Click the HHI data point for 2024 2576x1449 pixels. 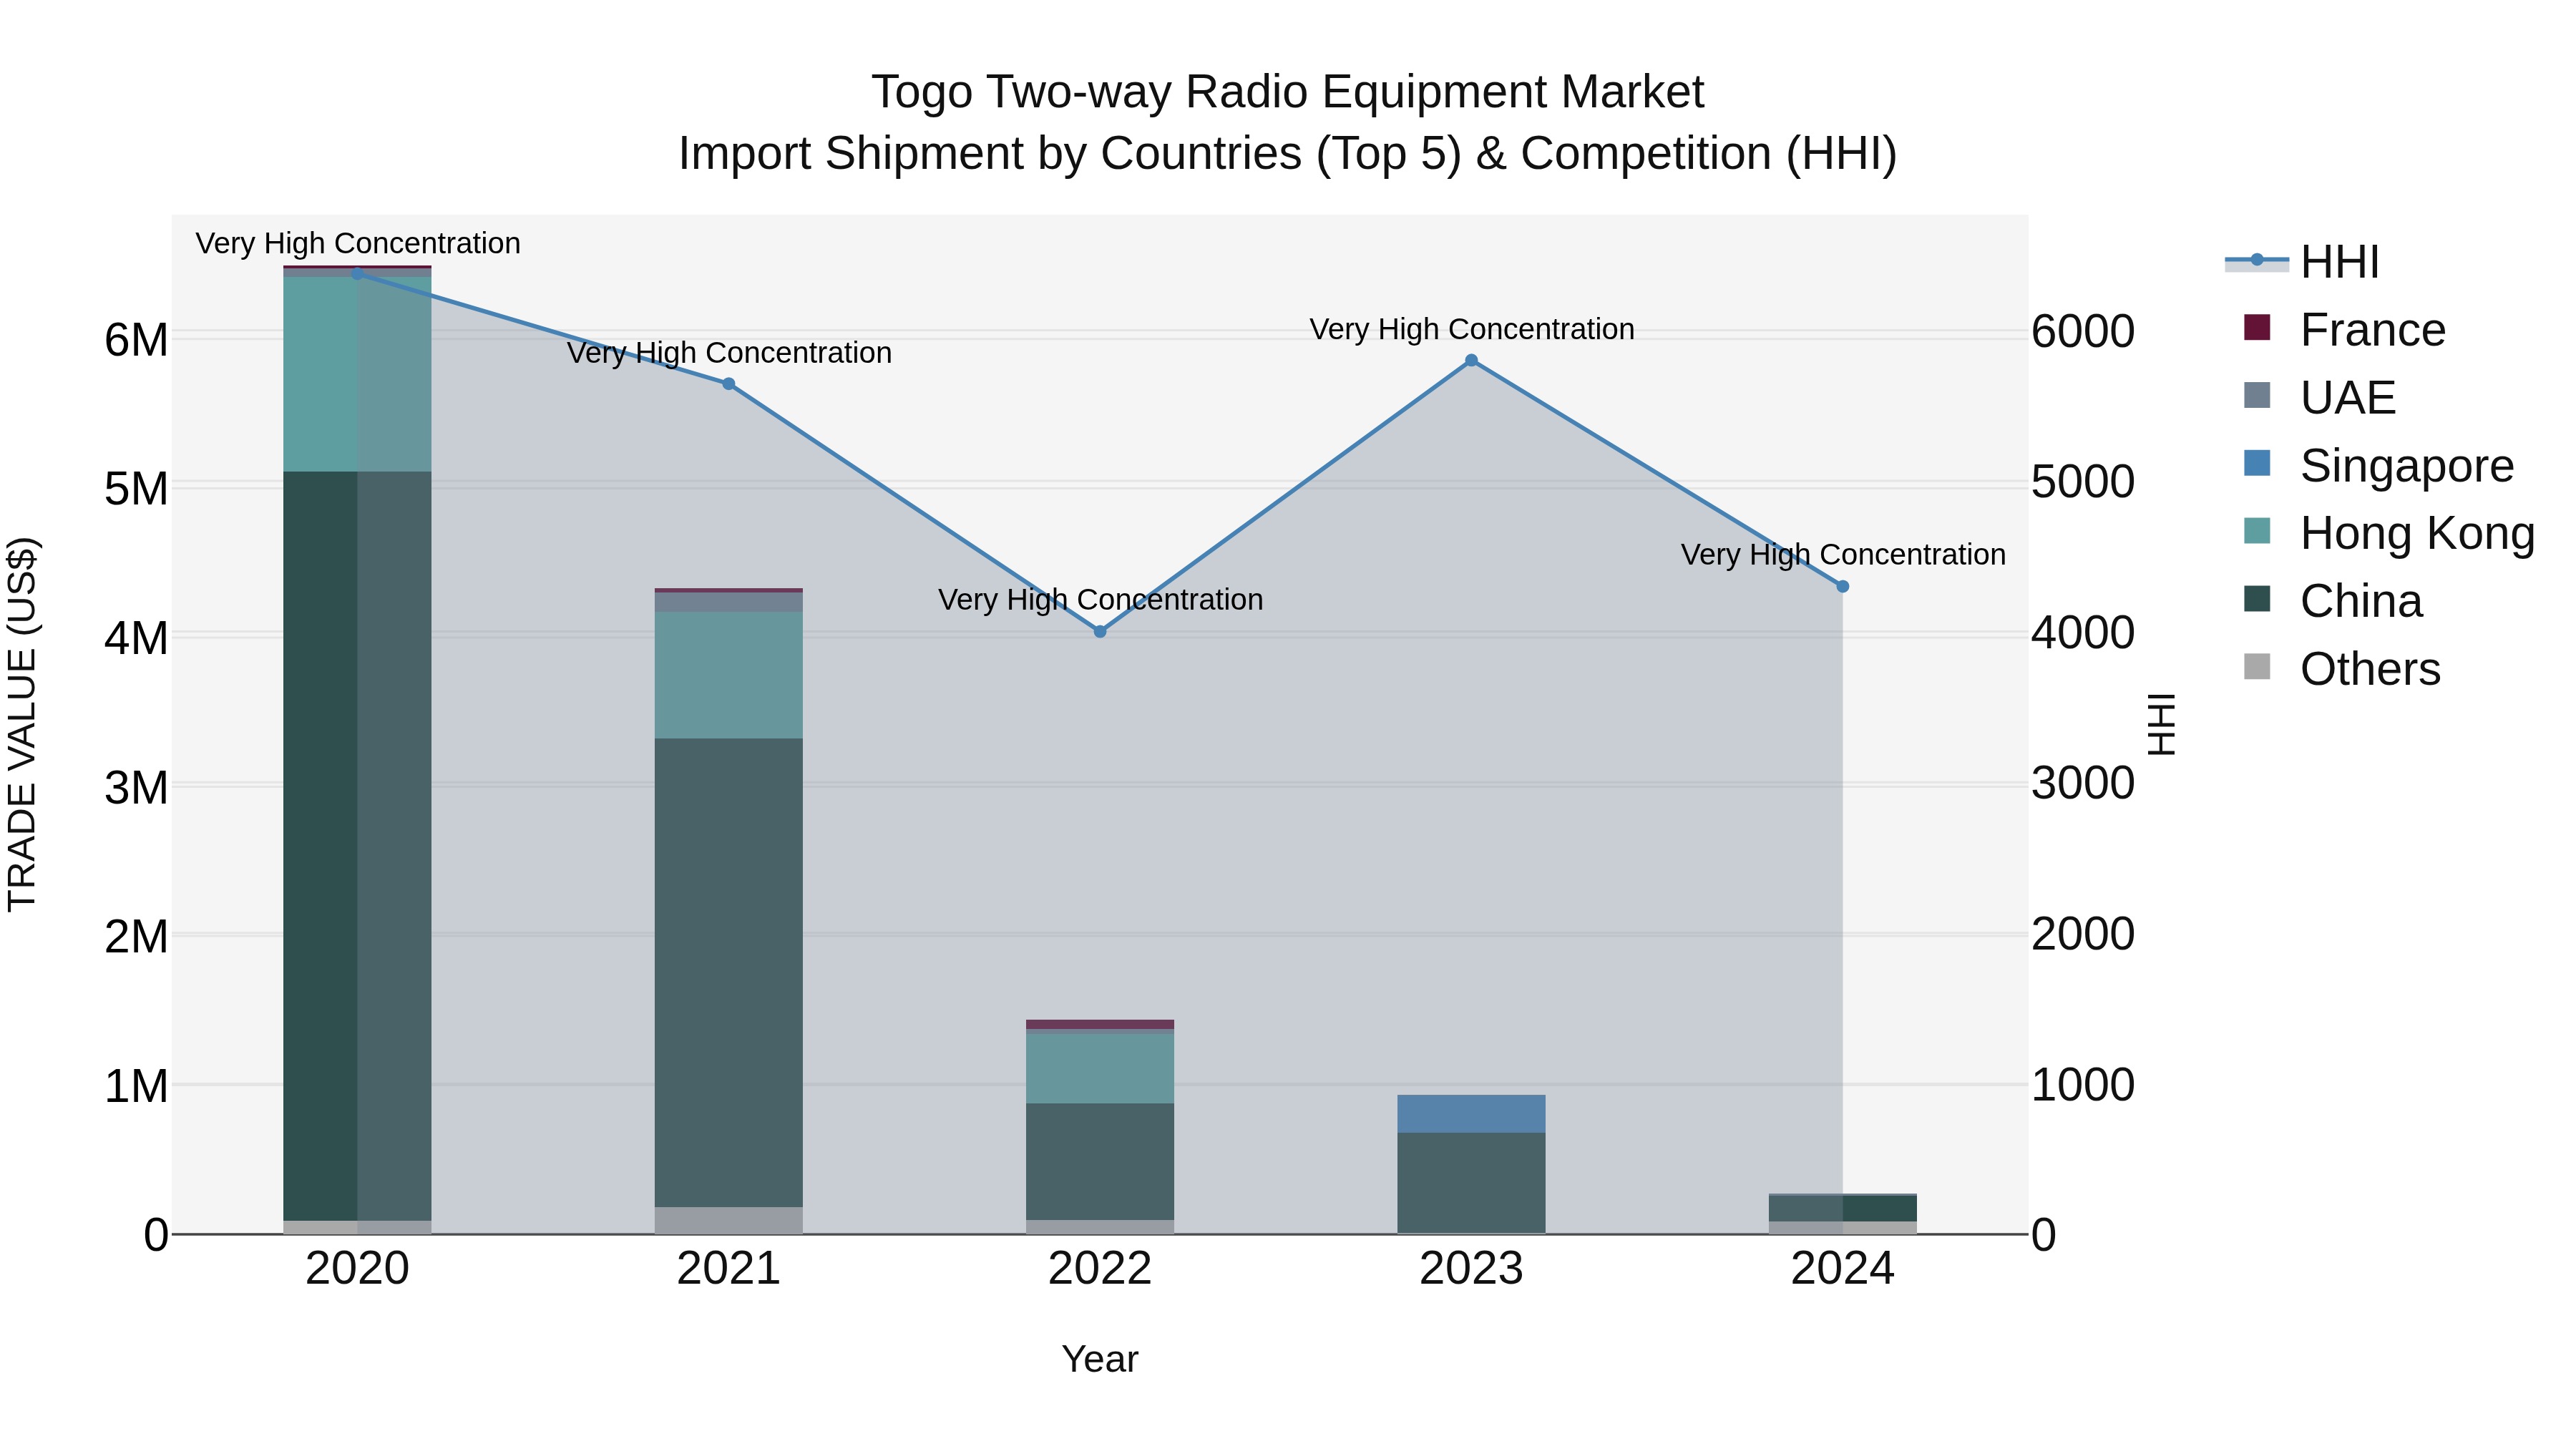tap(1843, 587)
